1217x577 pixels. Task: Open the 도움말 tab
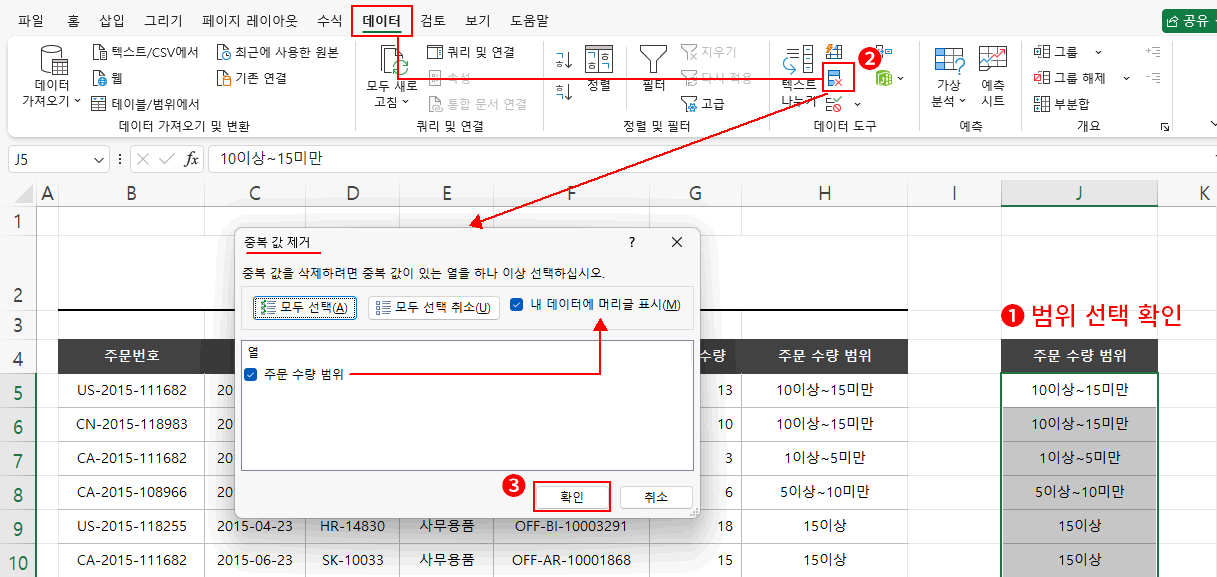[529, 20]
